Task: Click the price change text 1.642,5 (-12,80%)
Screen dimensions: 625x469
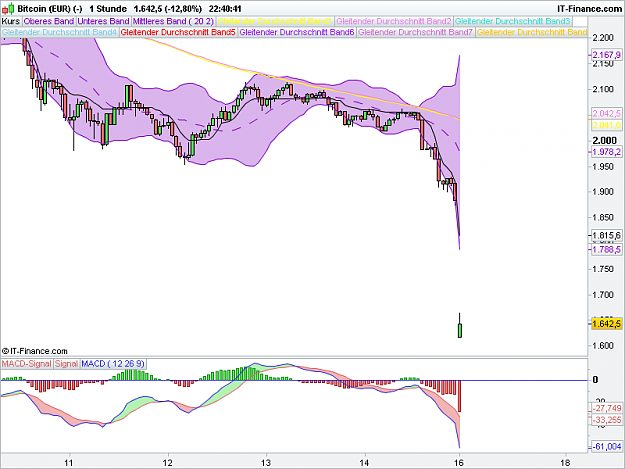Action: (167, 8)
